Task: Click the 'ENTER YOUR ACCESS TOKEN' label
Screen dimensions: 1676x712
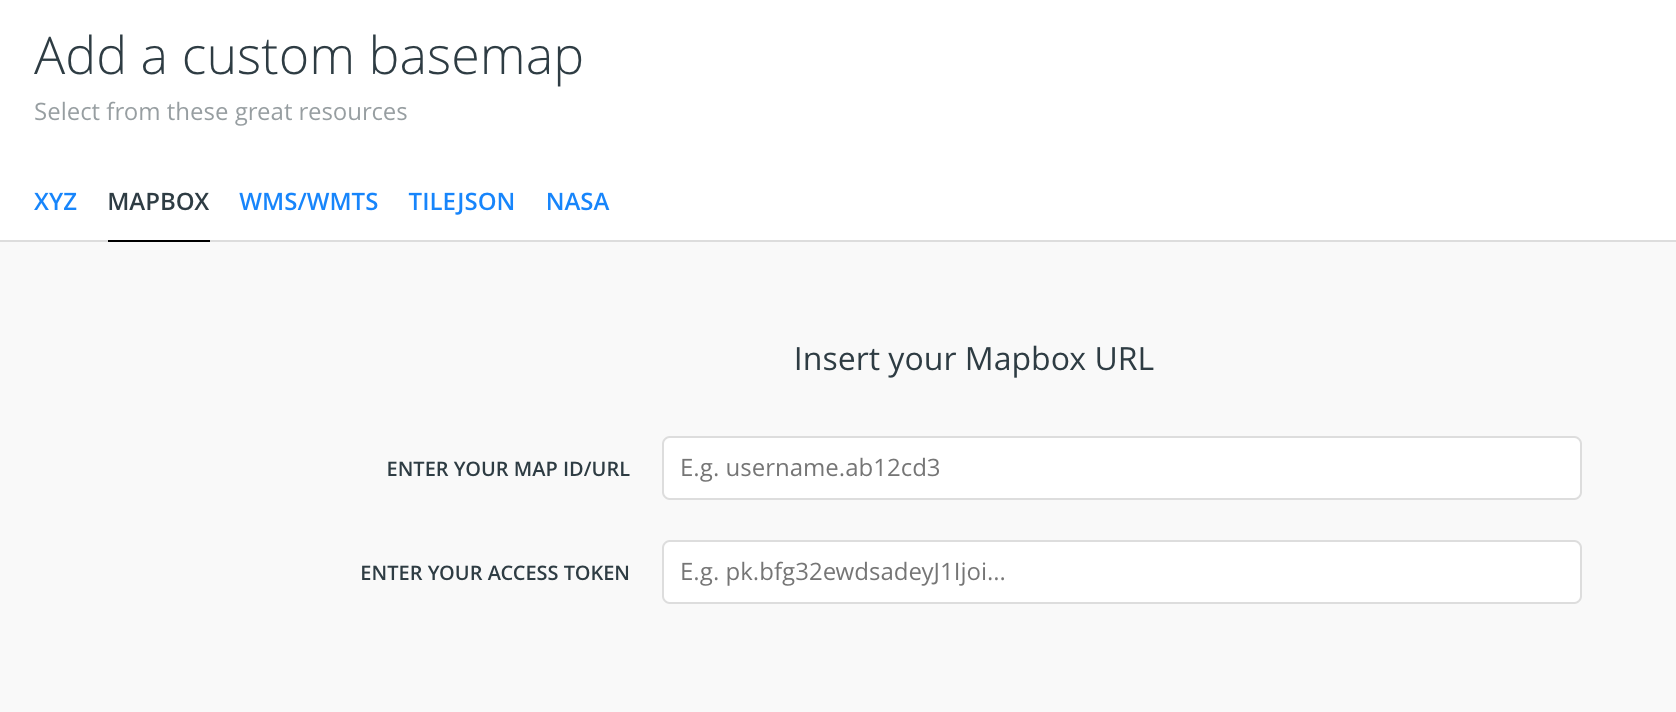Action: pyautogui.click(x=495, y=573)
